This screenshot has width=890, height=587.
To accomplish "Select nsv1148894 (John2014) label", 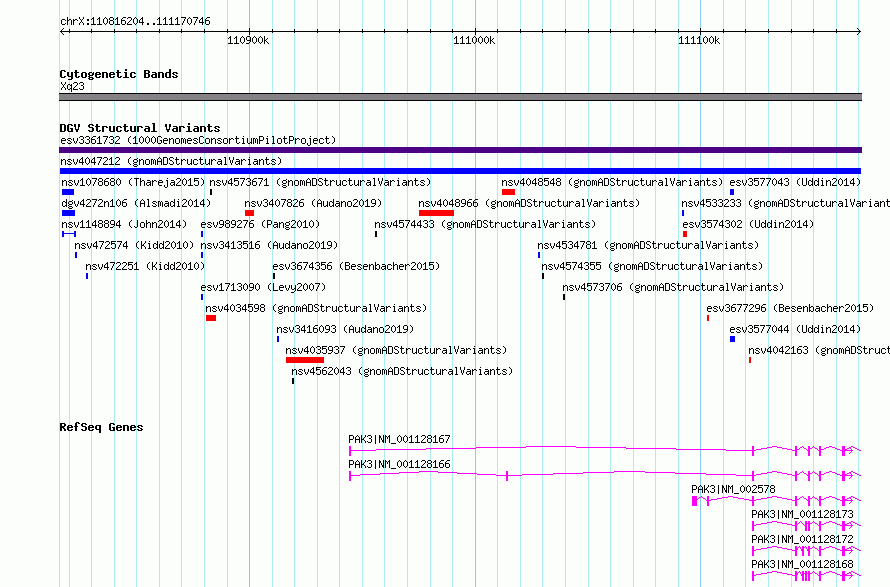I will coord(124,224).
